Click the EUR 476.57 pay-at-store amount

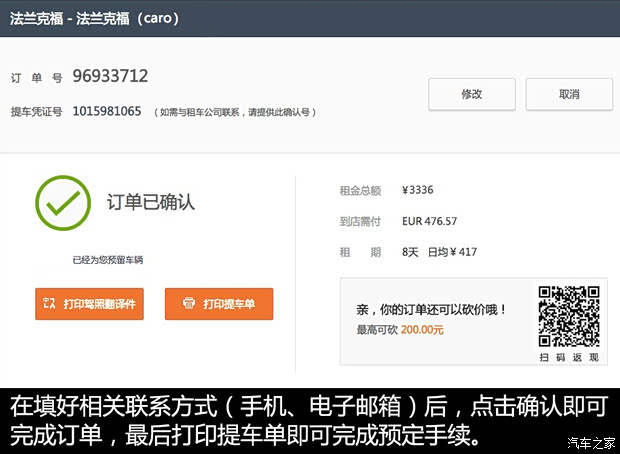[x=429, y=221]
